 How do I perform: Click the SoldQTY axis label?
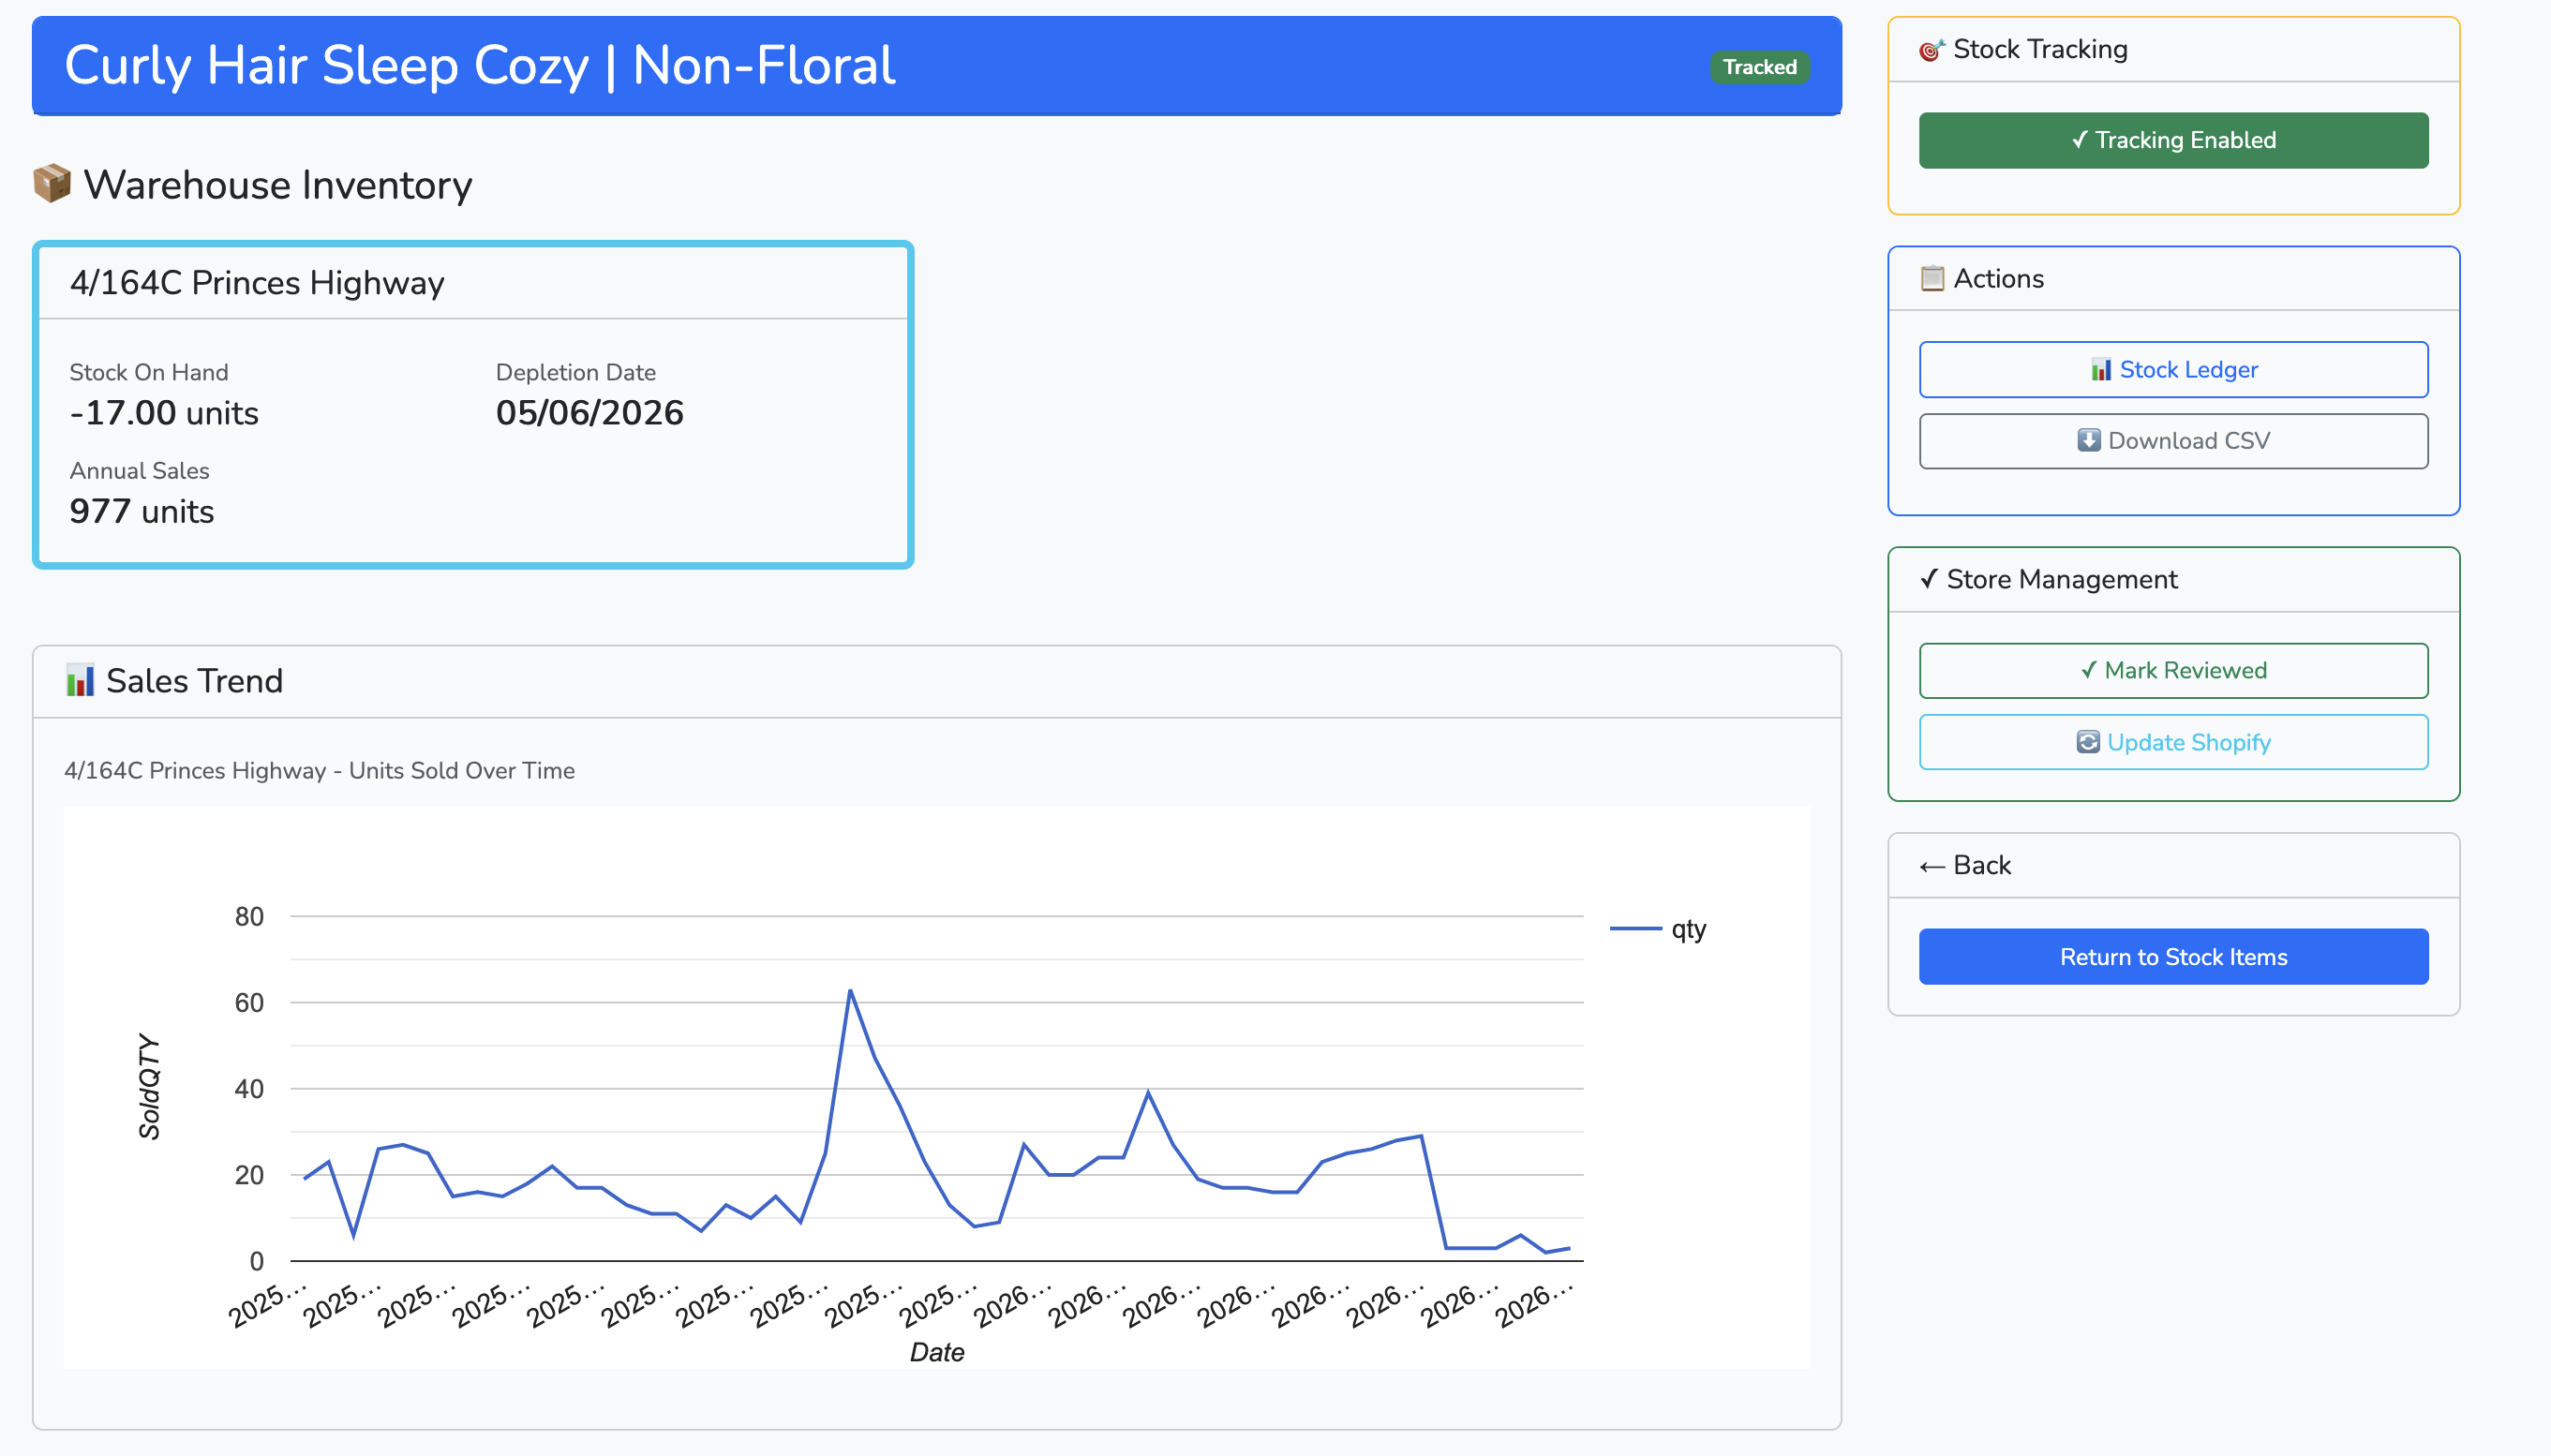(x=149, y=1087)
